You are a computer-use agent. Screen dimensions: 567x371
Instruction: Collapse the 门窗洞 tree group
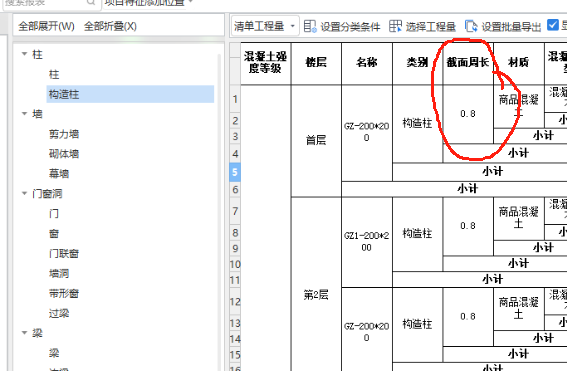(x=25, y=193)
